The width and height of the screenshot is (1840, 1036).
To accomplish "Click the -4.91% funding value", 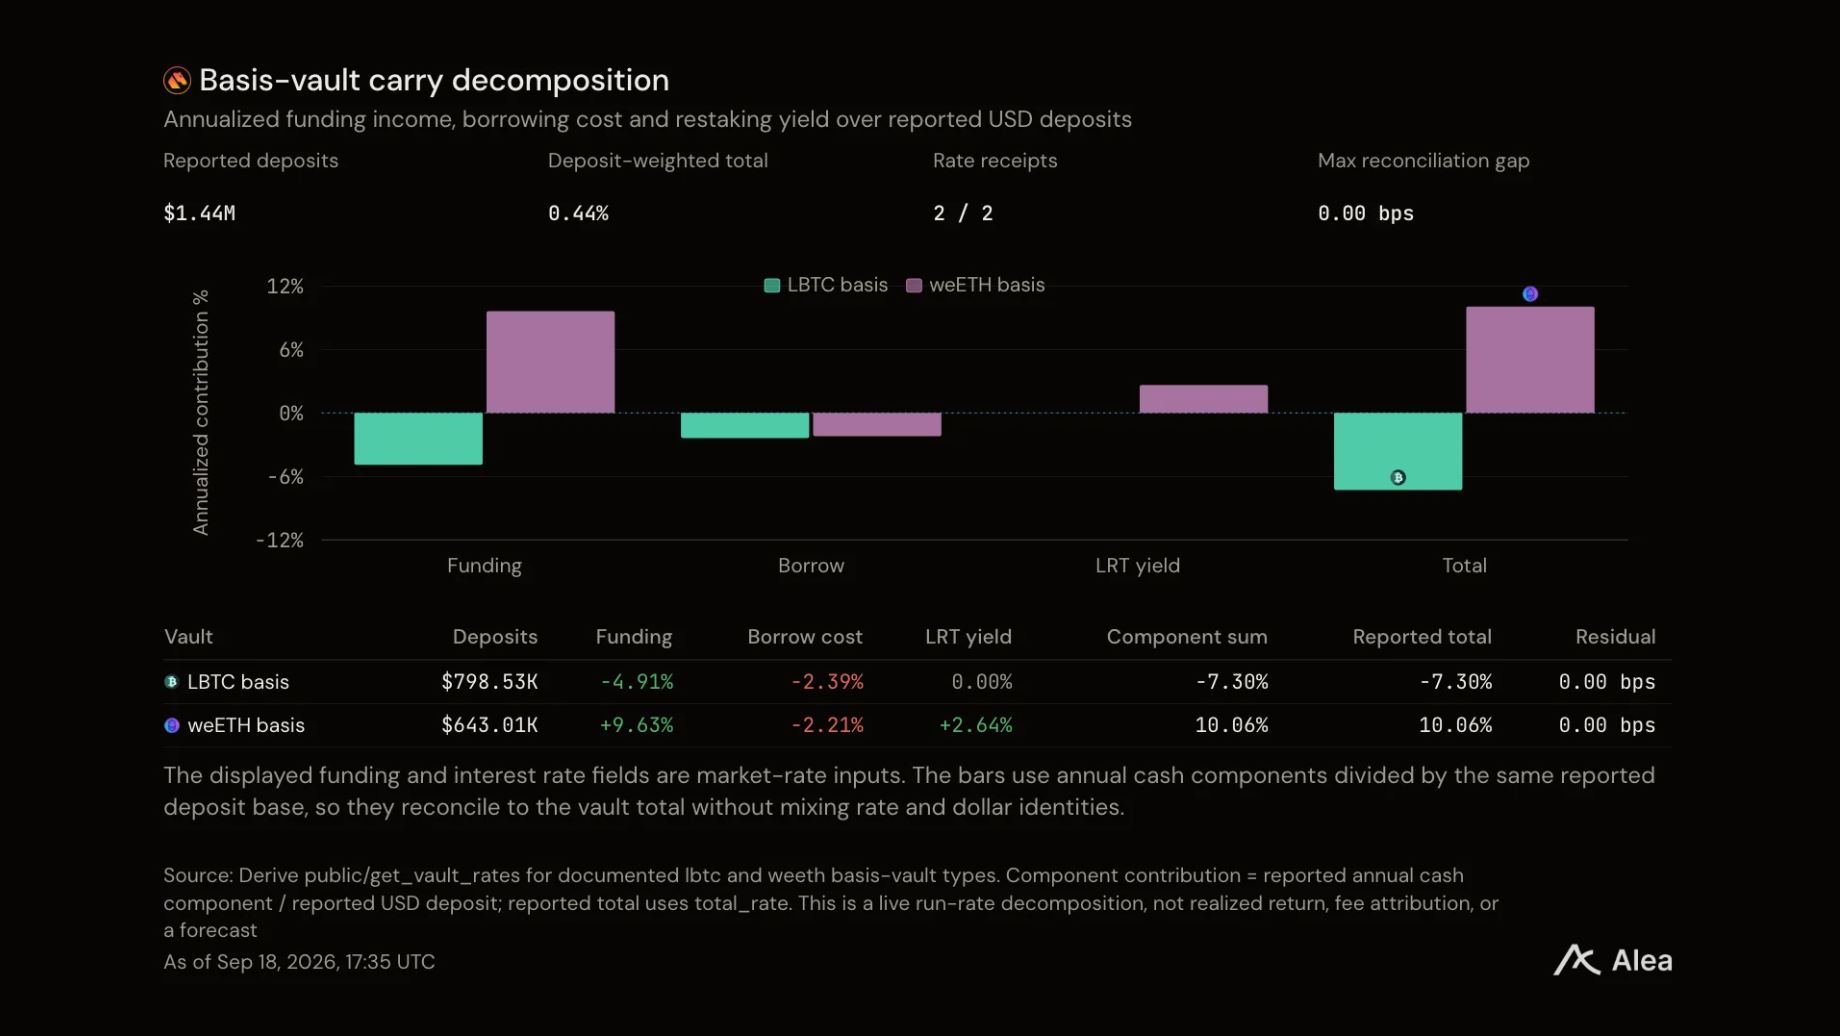I will (636, 682).
